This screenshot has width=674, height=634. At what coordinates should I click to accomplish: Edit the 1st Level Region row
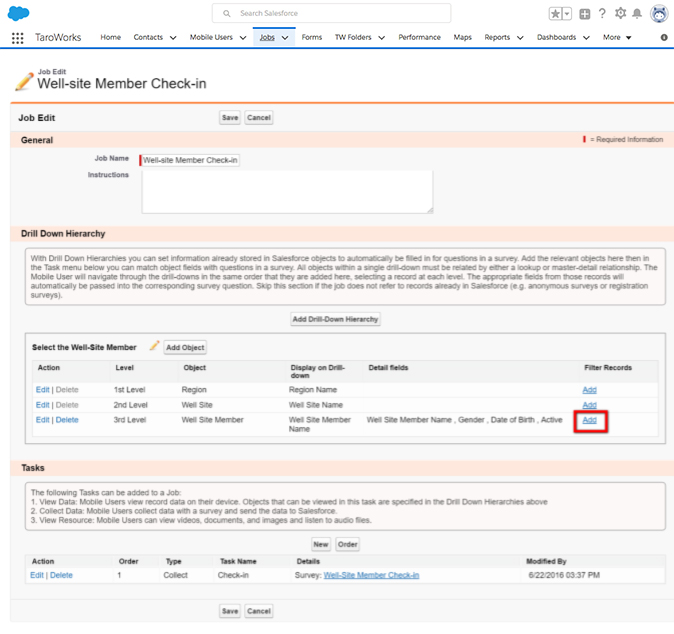tap(43, 390)
